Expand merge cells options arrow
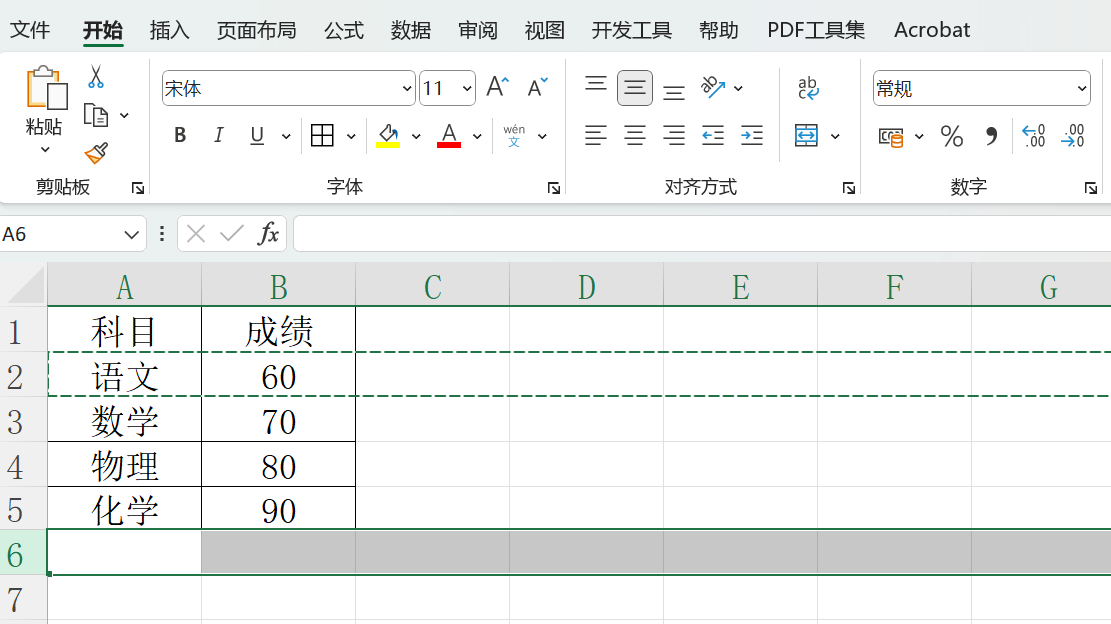The width and height of the screenshot is (1111, 624). 835,136
